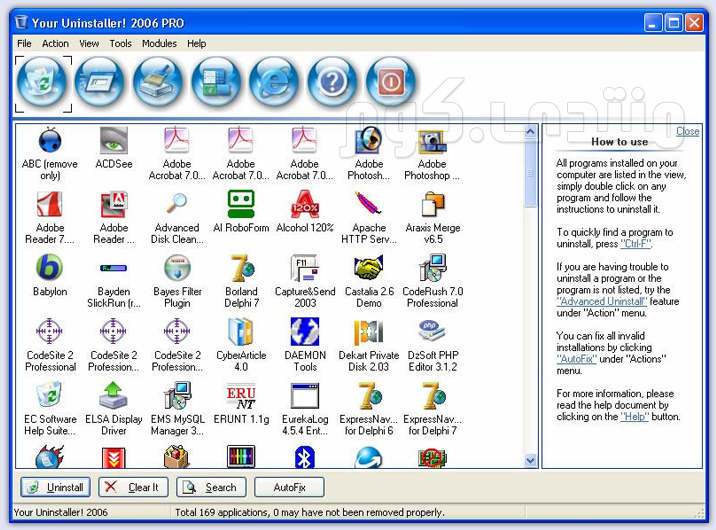Screen dimensions: 716x530
Task: Select Borland Delphi 7 icon
Action: [x=241, y=270]
